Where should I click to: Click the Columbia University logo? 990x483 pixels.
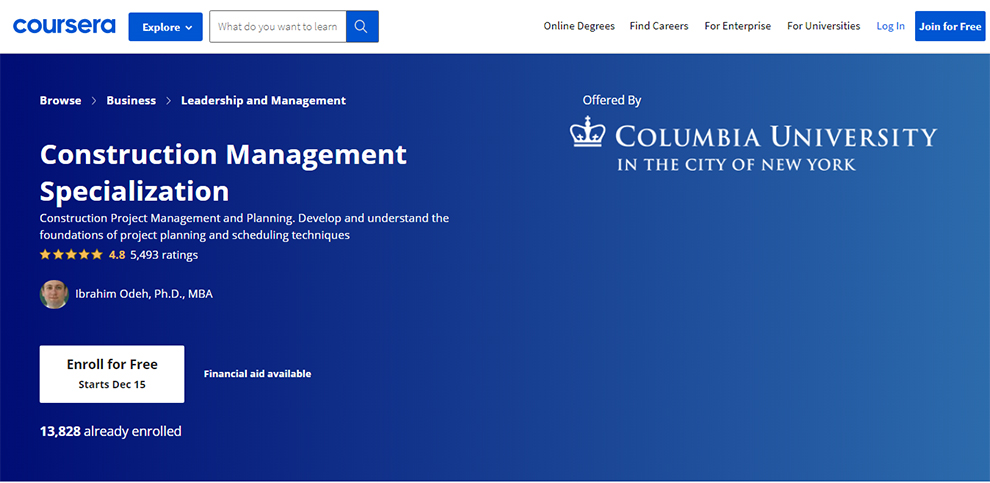click(753, 143)
